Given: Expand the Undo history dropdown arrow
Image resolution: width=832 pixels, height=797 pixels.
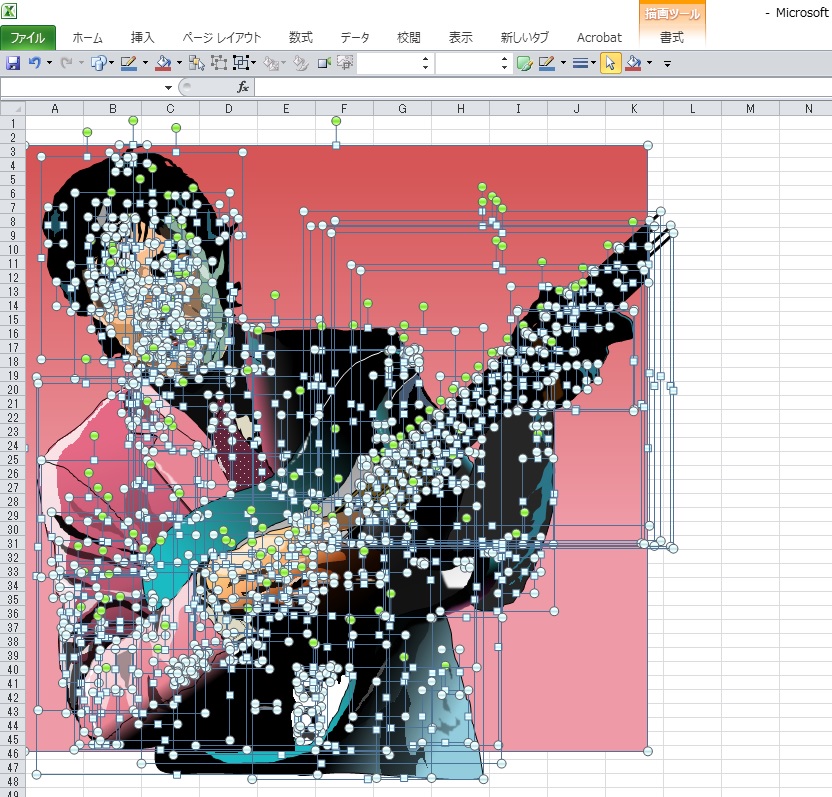Looking at the screenshot, I should pyautogui.click(x=49, y=63).
